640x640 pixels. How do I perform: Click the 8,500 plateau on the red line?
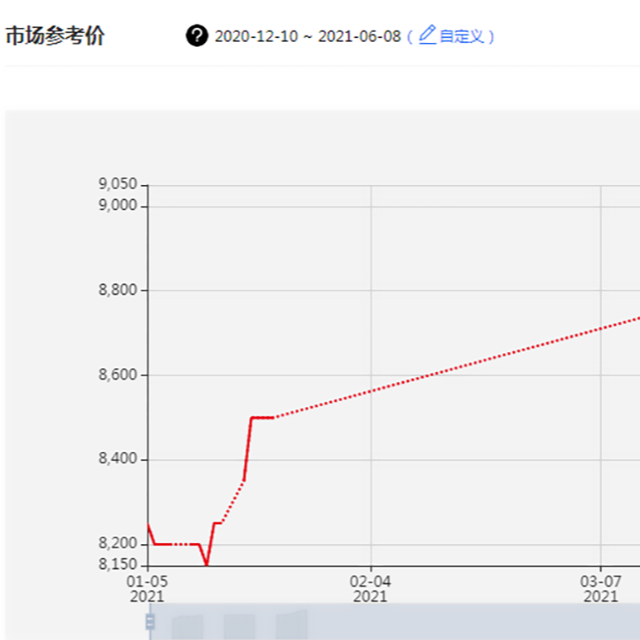coord(262,417)
